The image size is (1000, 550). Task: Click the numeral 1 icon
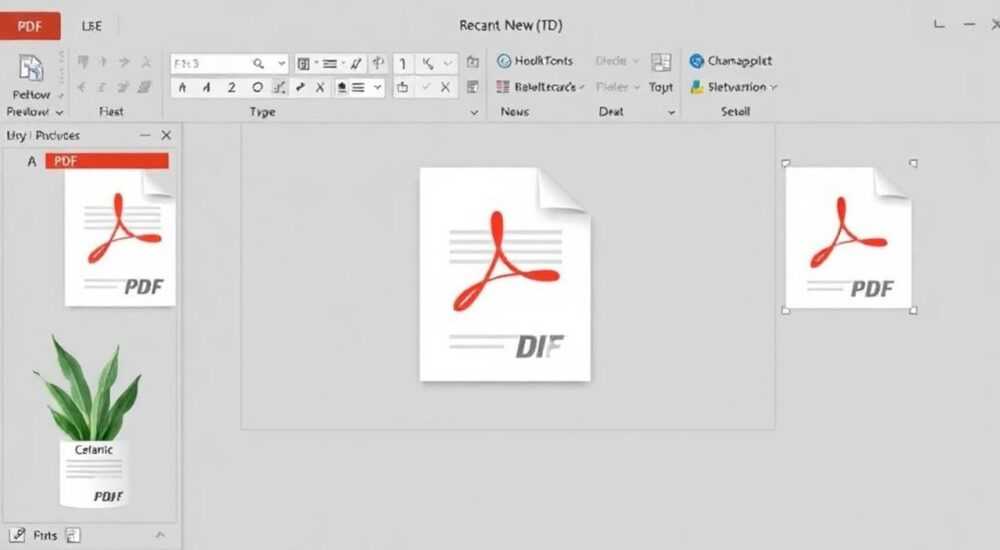click(402, 64)
